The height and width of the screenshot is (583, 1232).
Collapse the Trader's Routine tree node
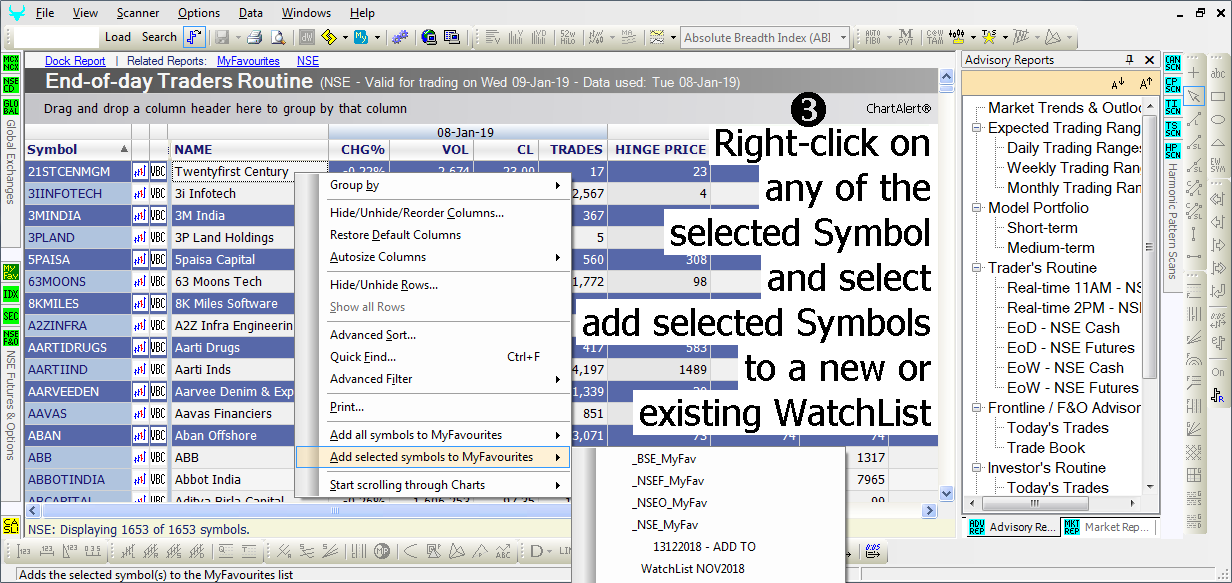976,268
